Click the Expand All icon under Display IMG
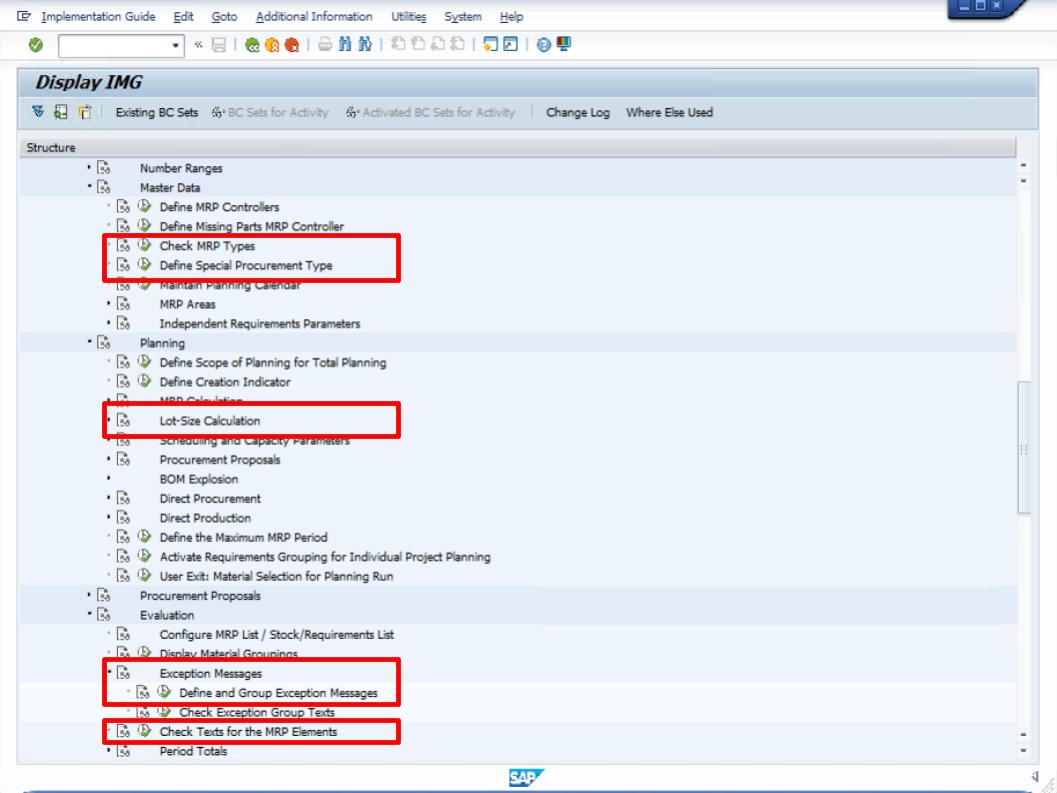This screenshot has width=1057, height=793. [x=38, y=112]
